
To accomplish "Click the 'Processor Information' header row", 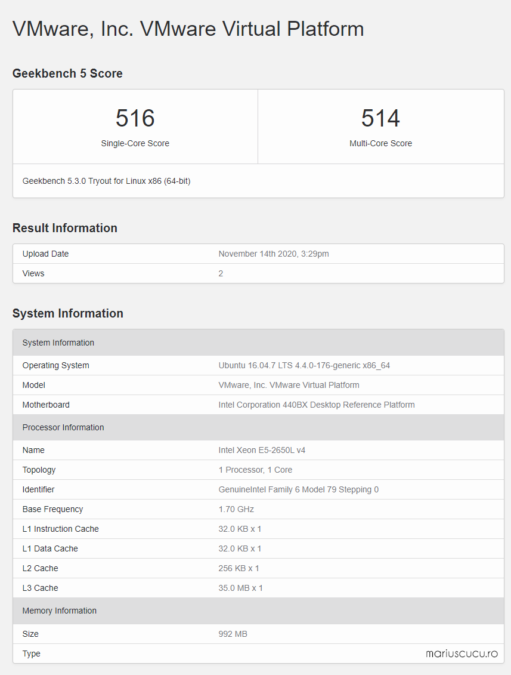I will tap(258, 427).
